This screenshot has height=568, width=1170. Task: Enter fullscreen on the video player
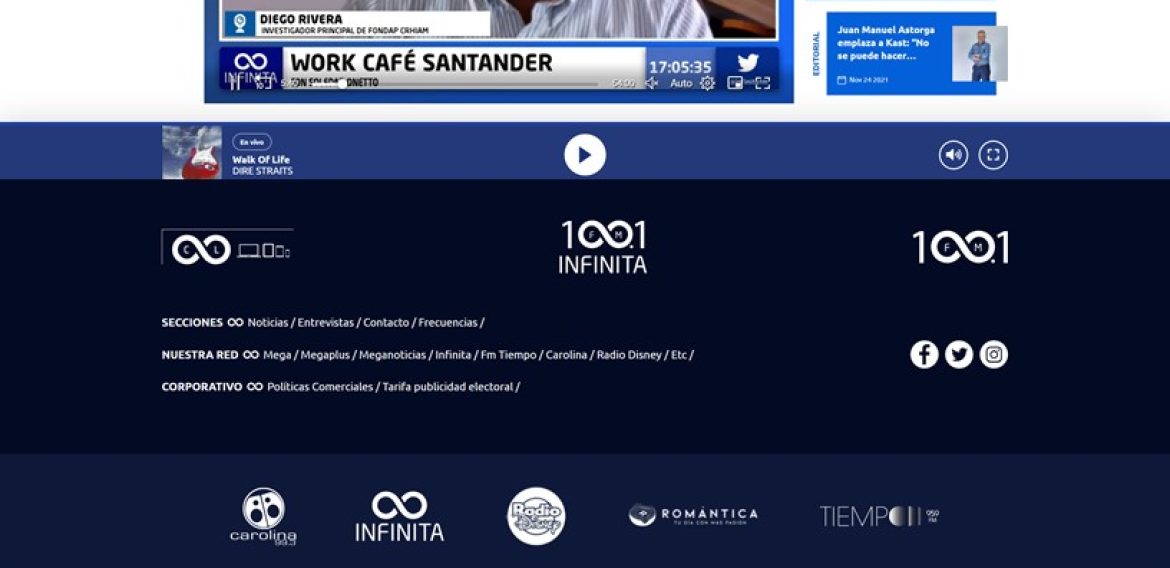click(763, 83)
